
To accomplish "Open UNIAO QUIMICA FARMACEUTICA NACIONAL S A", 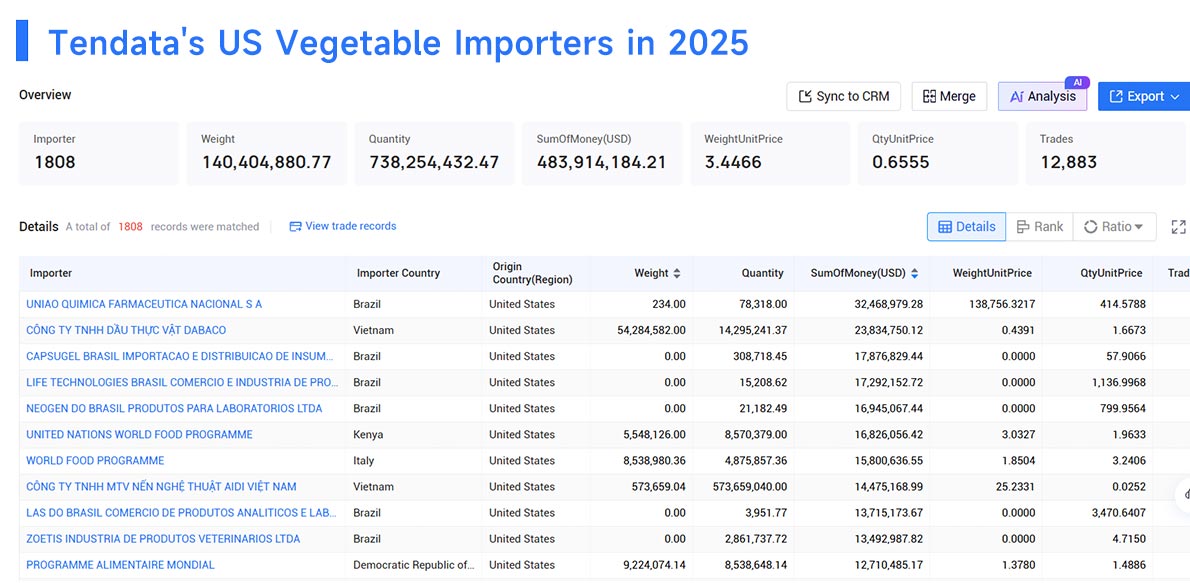I will 144,304.
